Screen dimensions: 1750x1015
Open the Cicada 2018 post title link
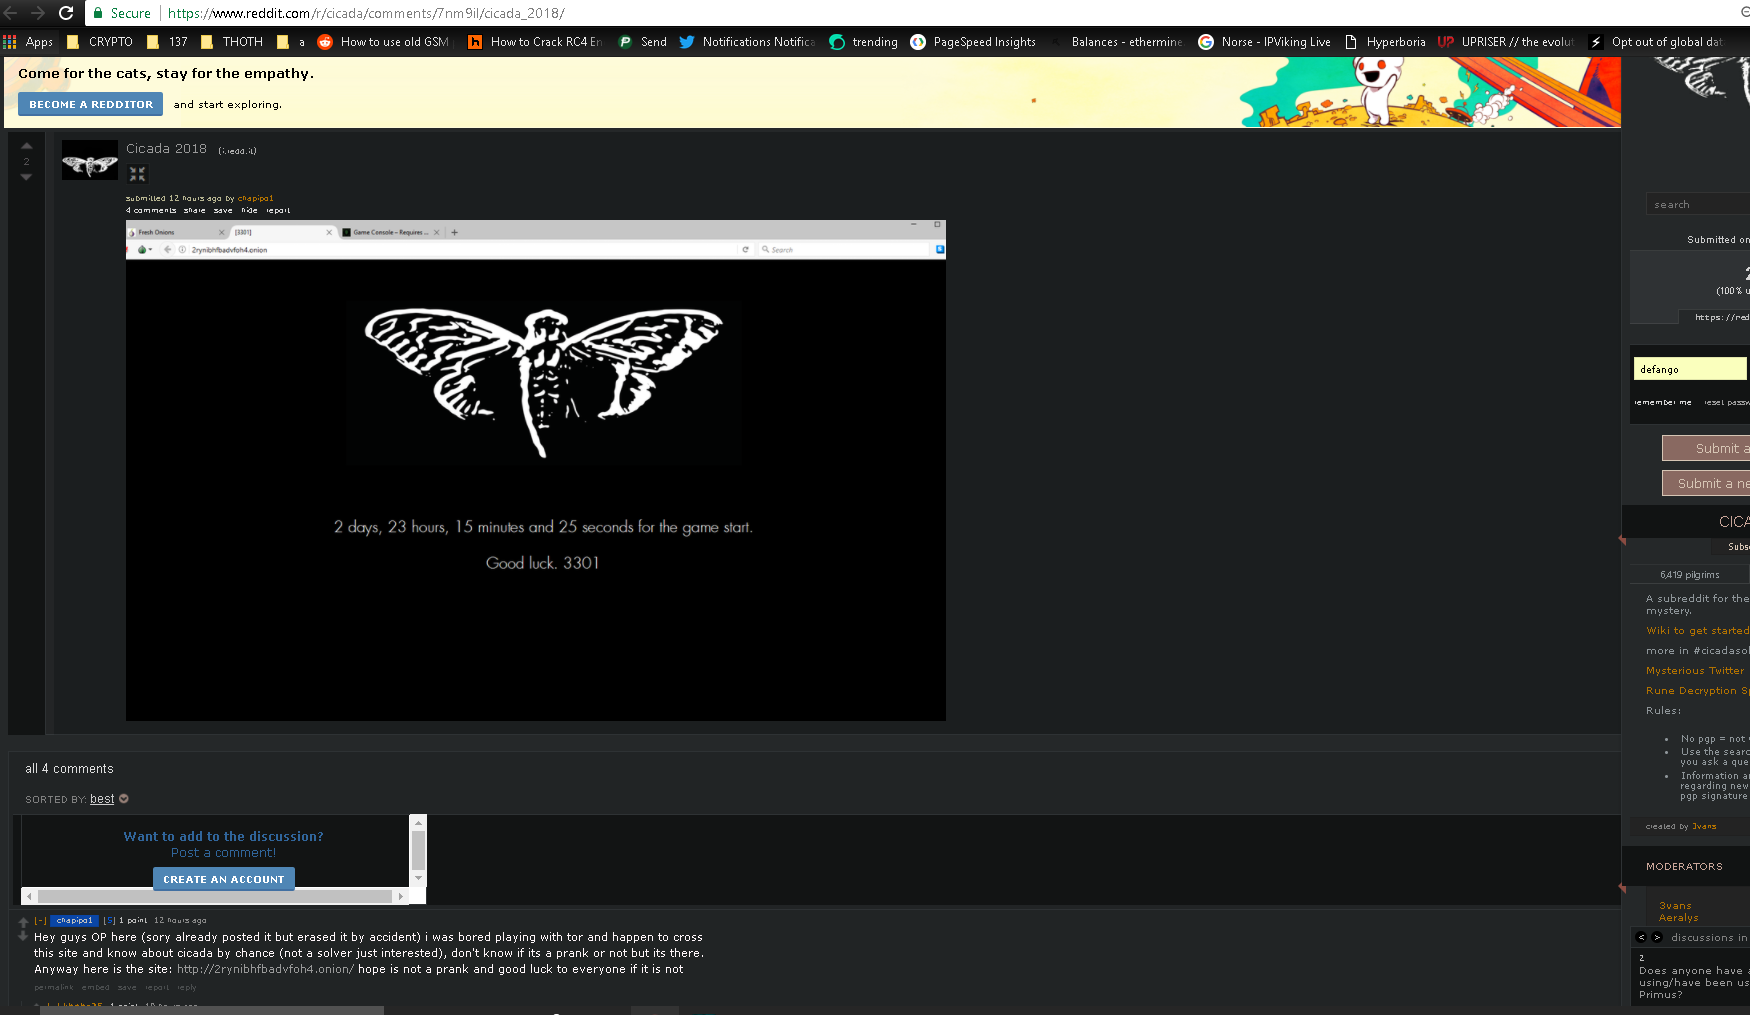click(x=166, y=149)
